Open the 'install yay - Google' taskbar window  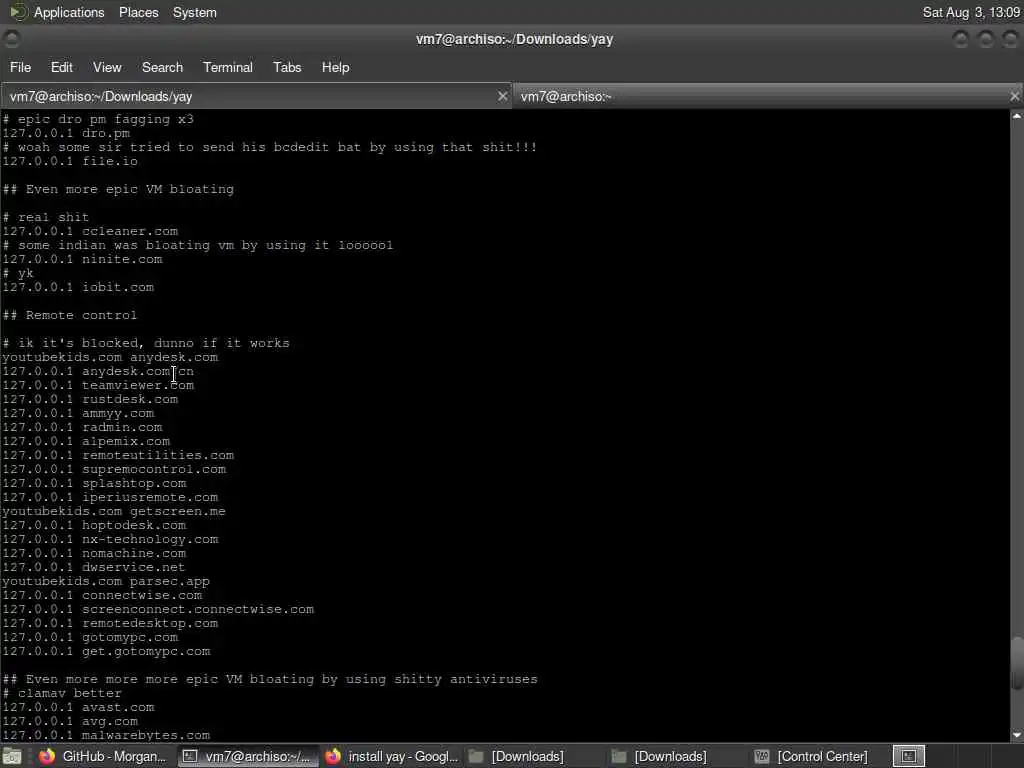(x=390, y=756)
